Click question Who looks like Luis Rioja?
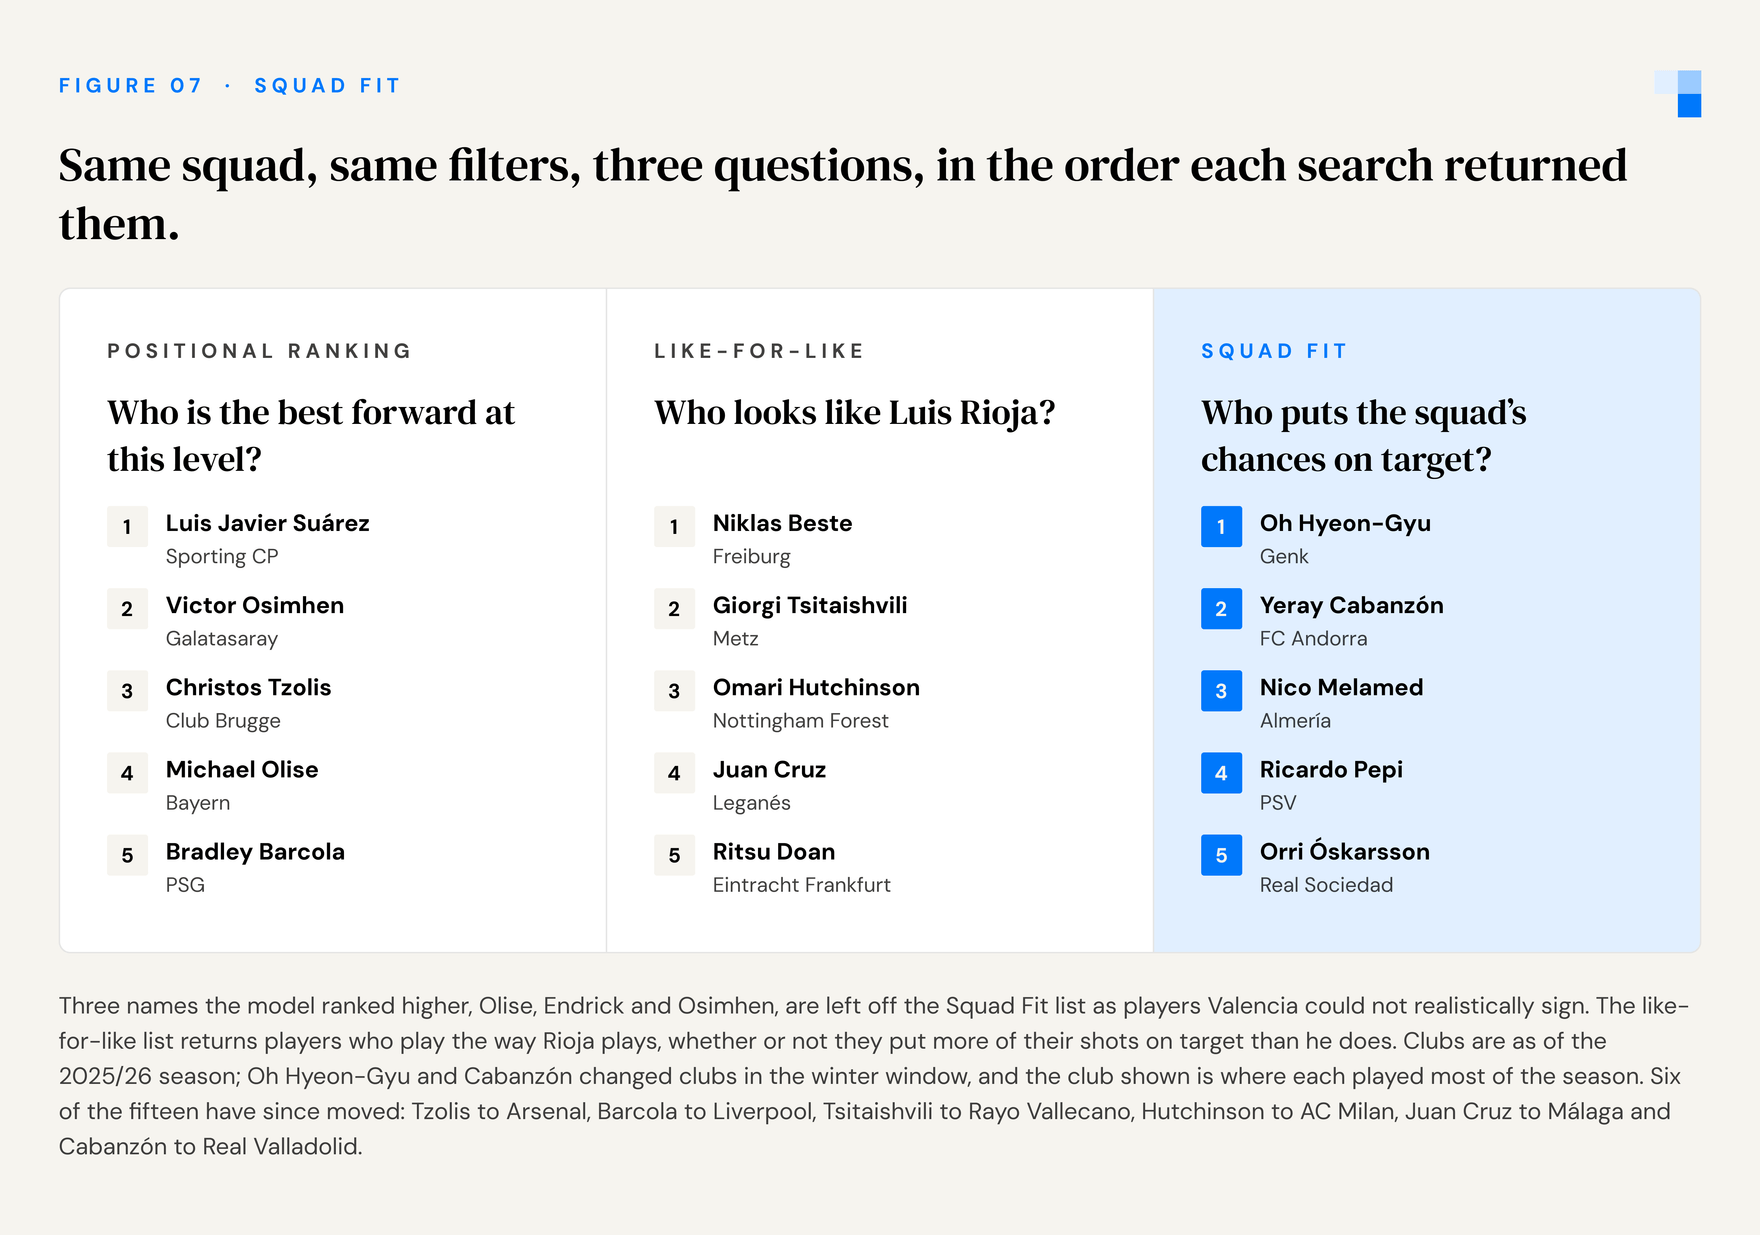 pos(855,413)
